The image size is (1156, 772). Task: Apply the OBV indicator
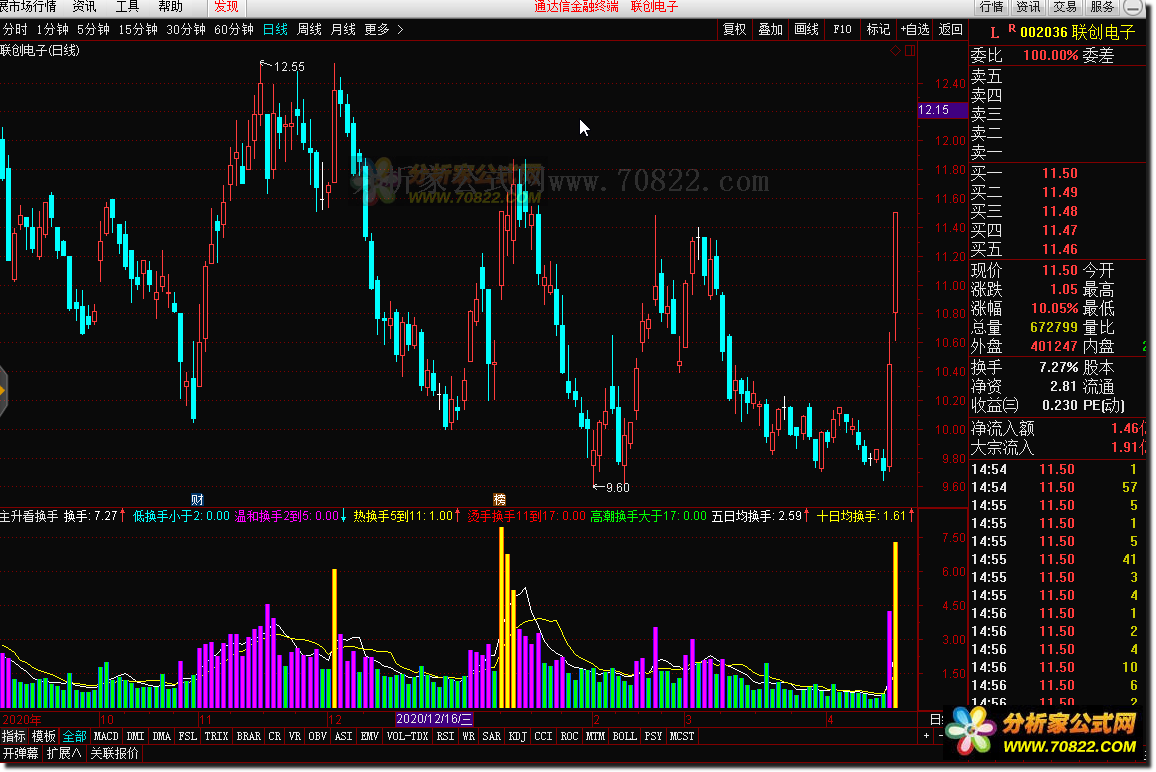pos(317,736)
